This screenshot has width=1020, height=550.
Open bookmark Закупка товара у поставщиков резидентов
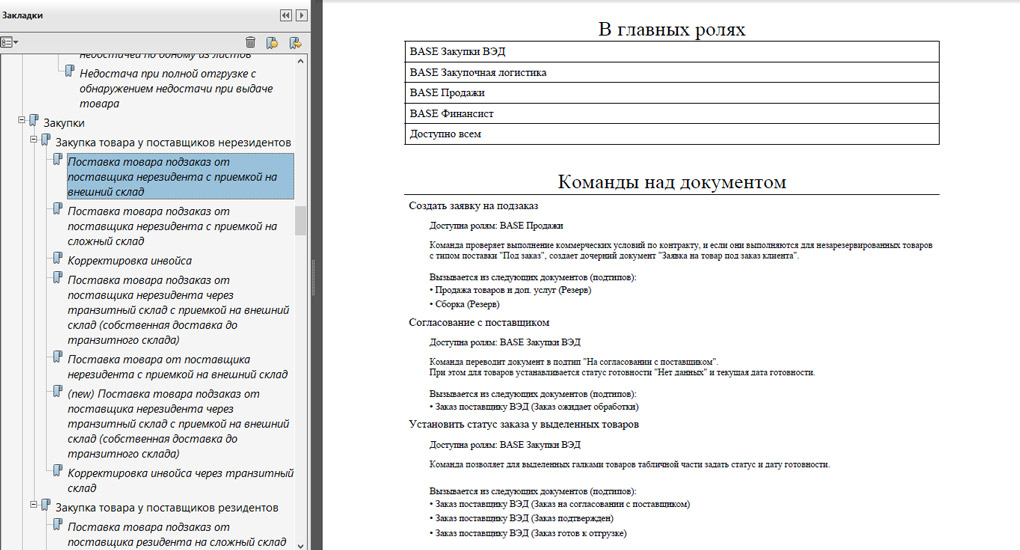(167, 507)
